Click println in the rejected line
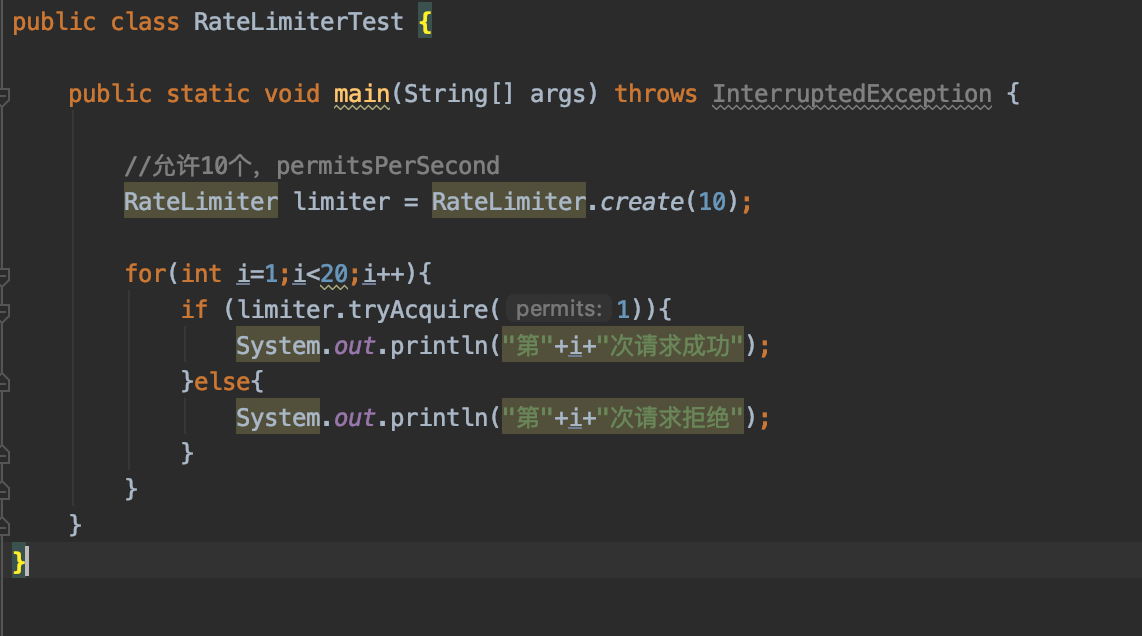The image size is (1142, 636). [x=439, y=417]
